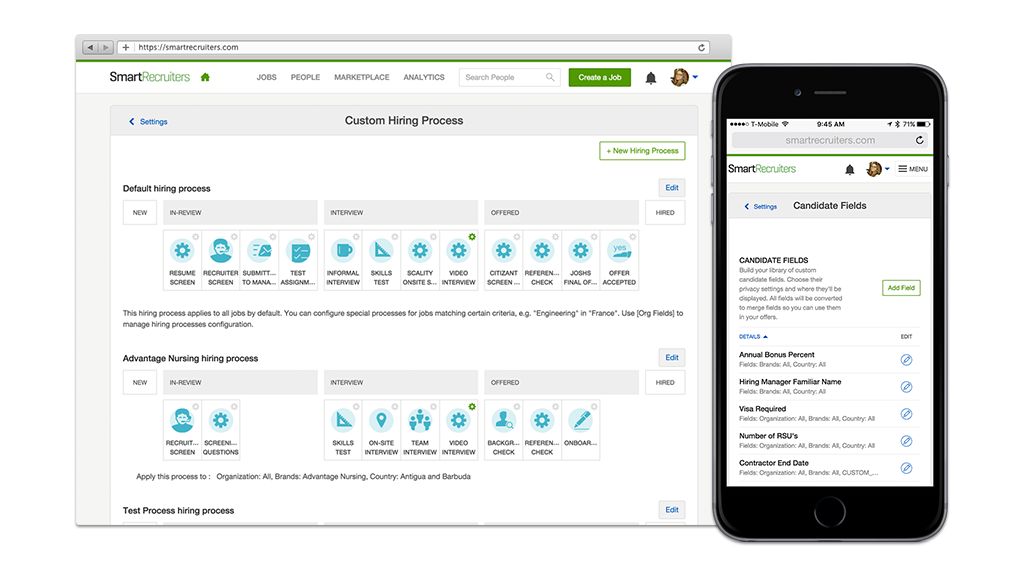This screenshot has height=577, width=1024.
Task: Edit the Visa Required field
Action: [x=906, y=414]
